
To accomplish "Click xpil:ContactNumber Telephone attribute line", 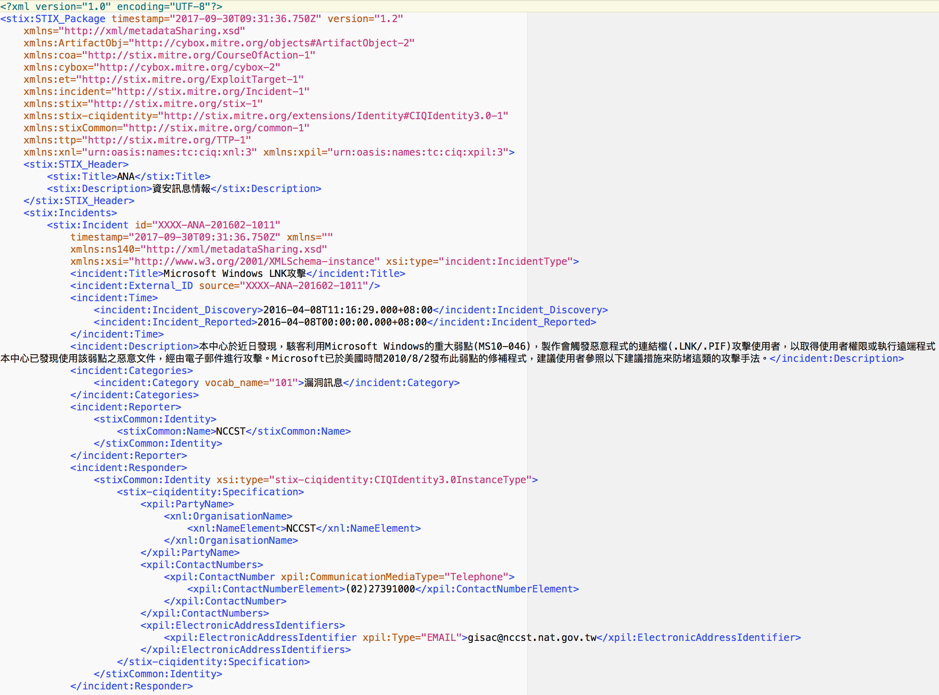I will pos(339,576).
